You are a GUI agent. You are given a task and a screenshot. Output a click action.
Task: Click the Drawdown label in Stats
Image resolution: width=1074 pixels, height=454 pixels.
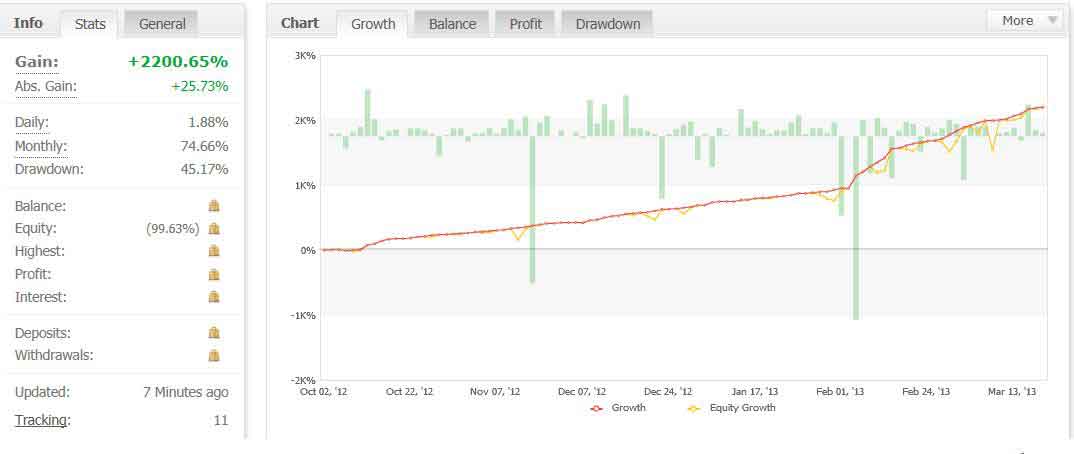(x=49, y=169)
